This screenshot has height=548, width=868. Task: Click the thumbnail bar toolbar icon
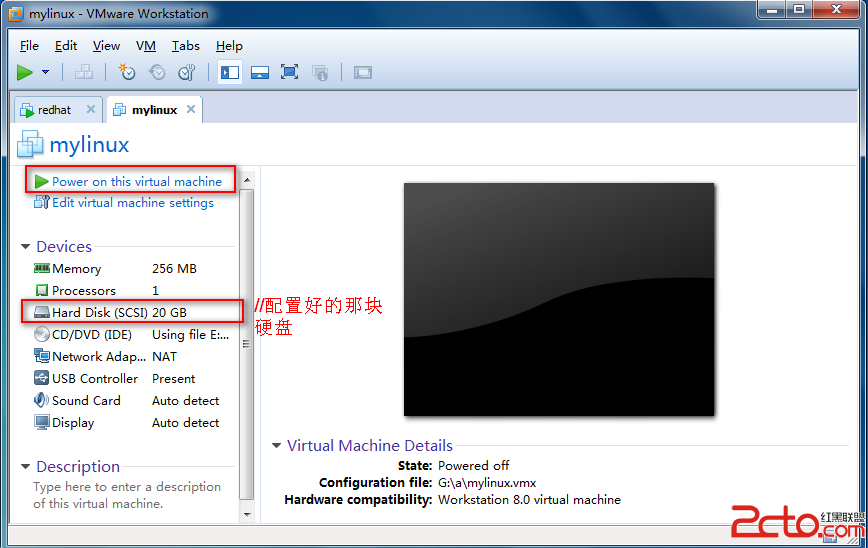pos(260,73)
